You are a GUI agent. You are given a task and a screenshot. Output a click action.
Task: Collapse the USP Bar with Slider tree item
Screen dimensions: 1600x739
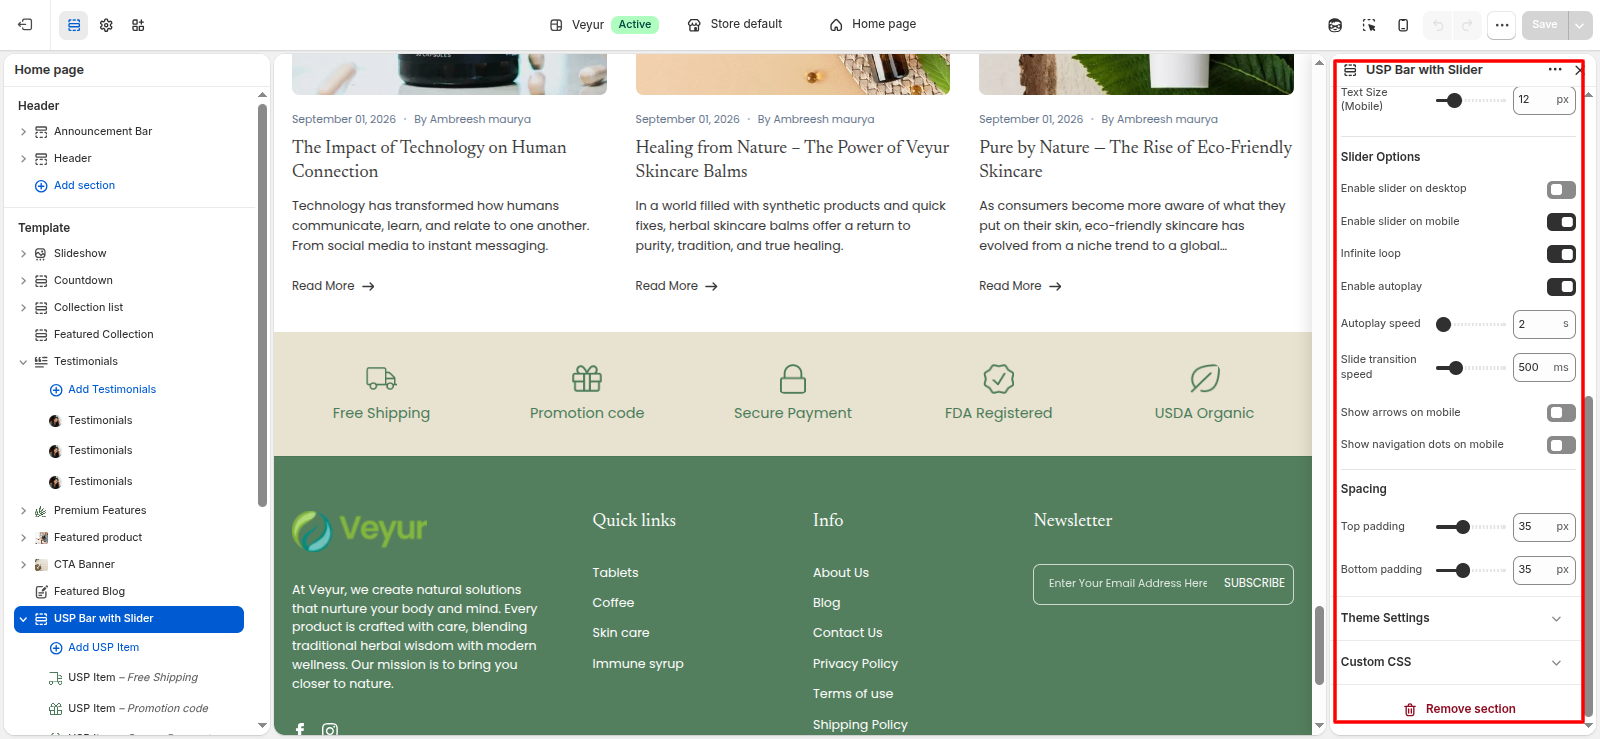click(23, 619)
